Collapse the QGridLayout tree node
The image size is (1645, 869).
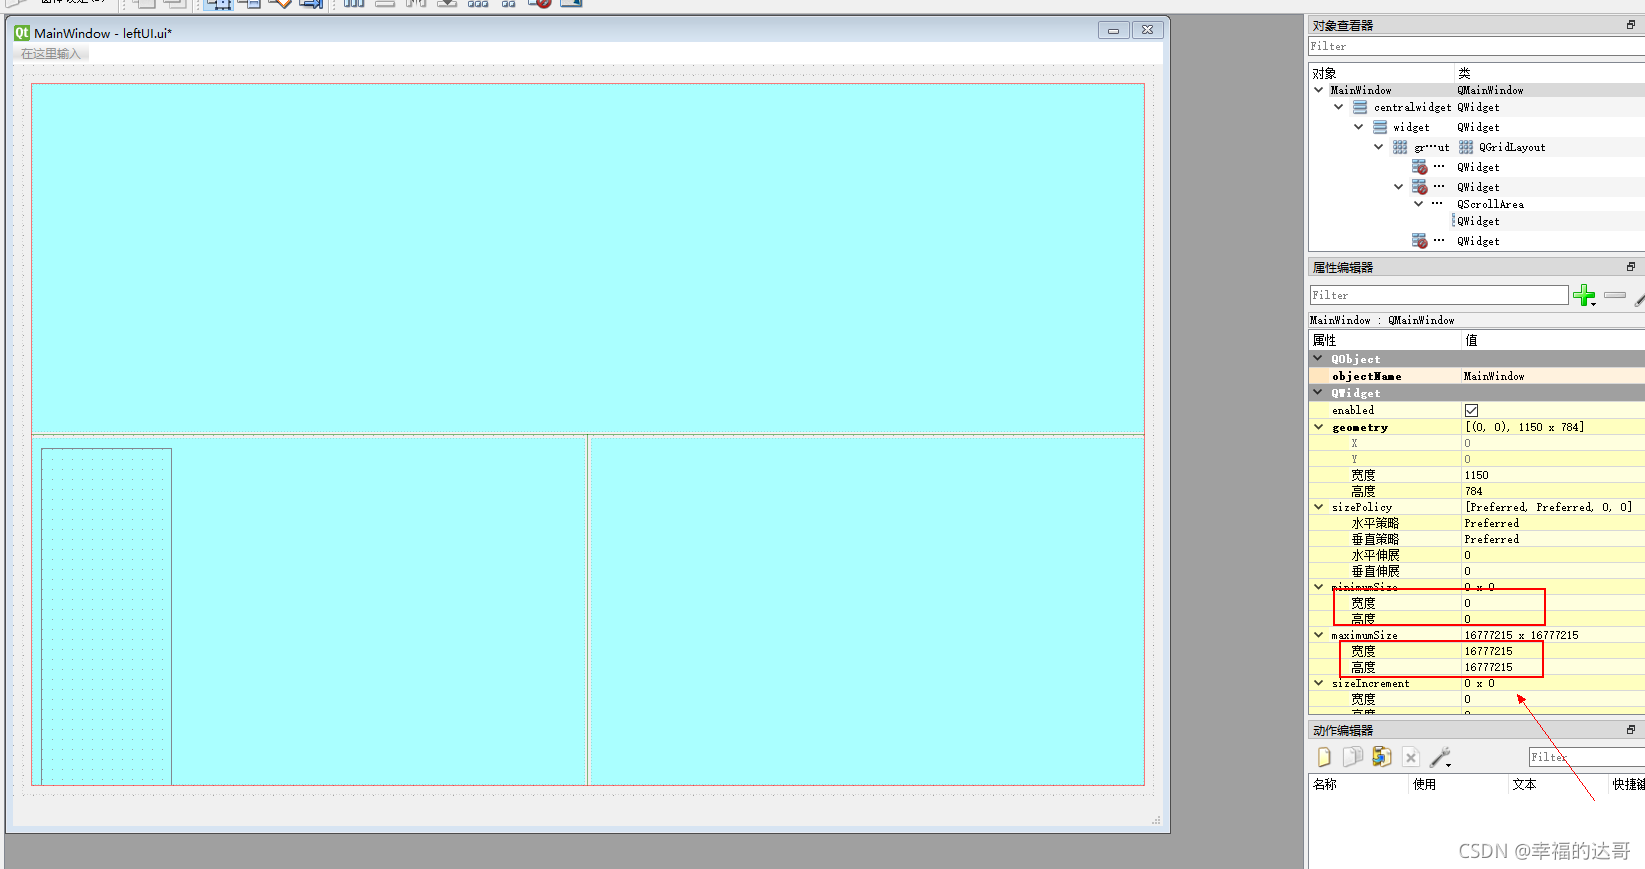pos(1379,147)
